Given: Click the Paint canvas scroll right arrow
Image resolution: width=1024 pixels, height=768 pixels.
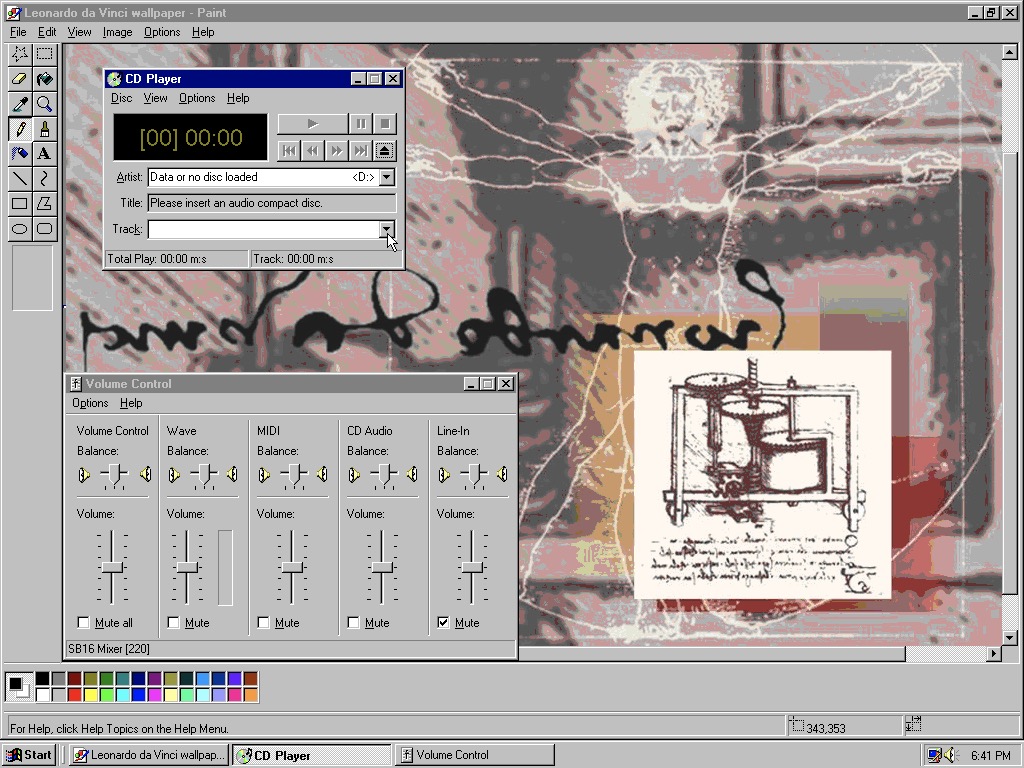Looking at the screenshot, I should click(994, 653).
